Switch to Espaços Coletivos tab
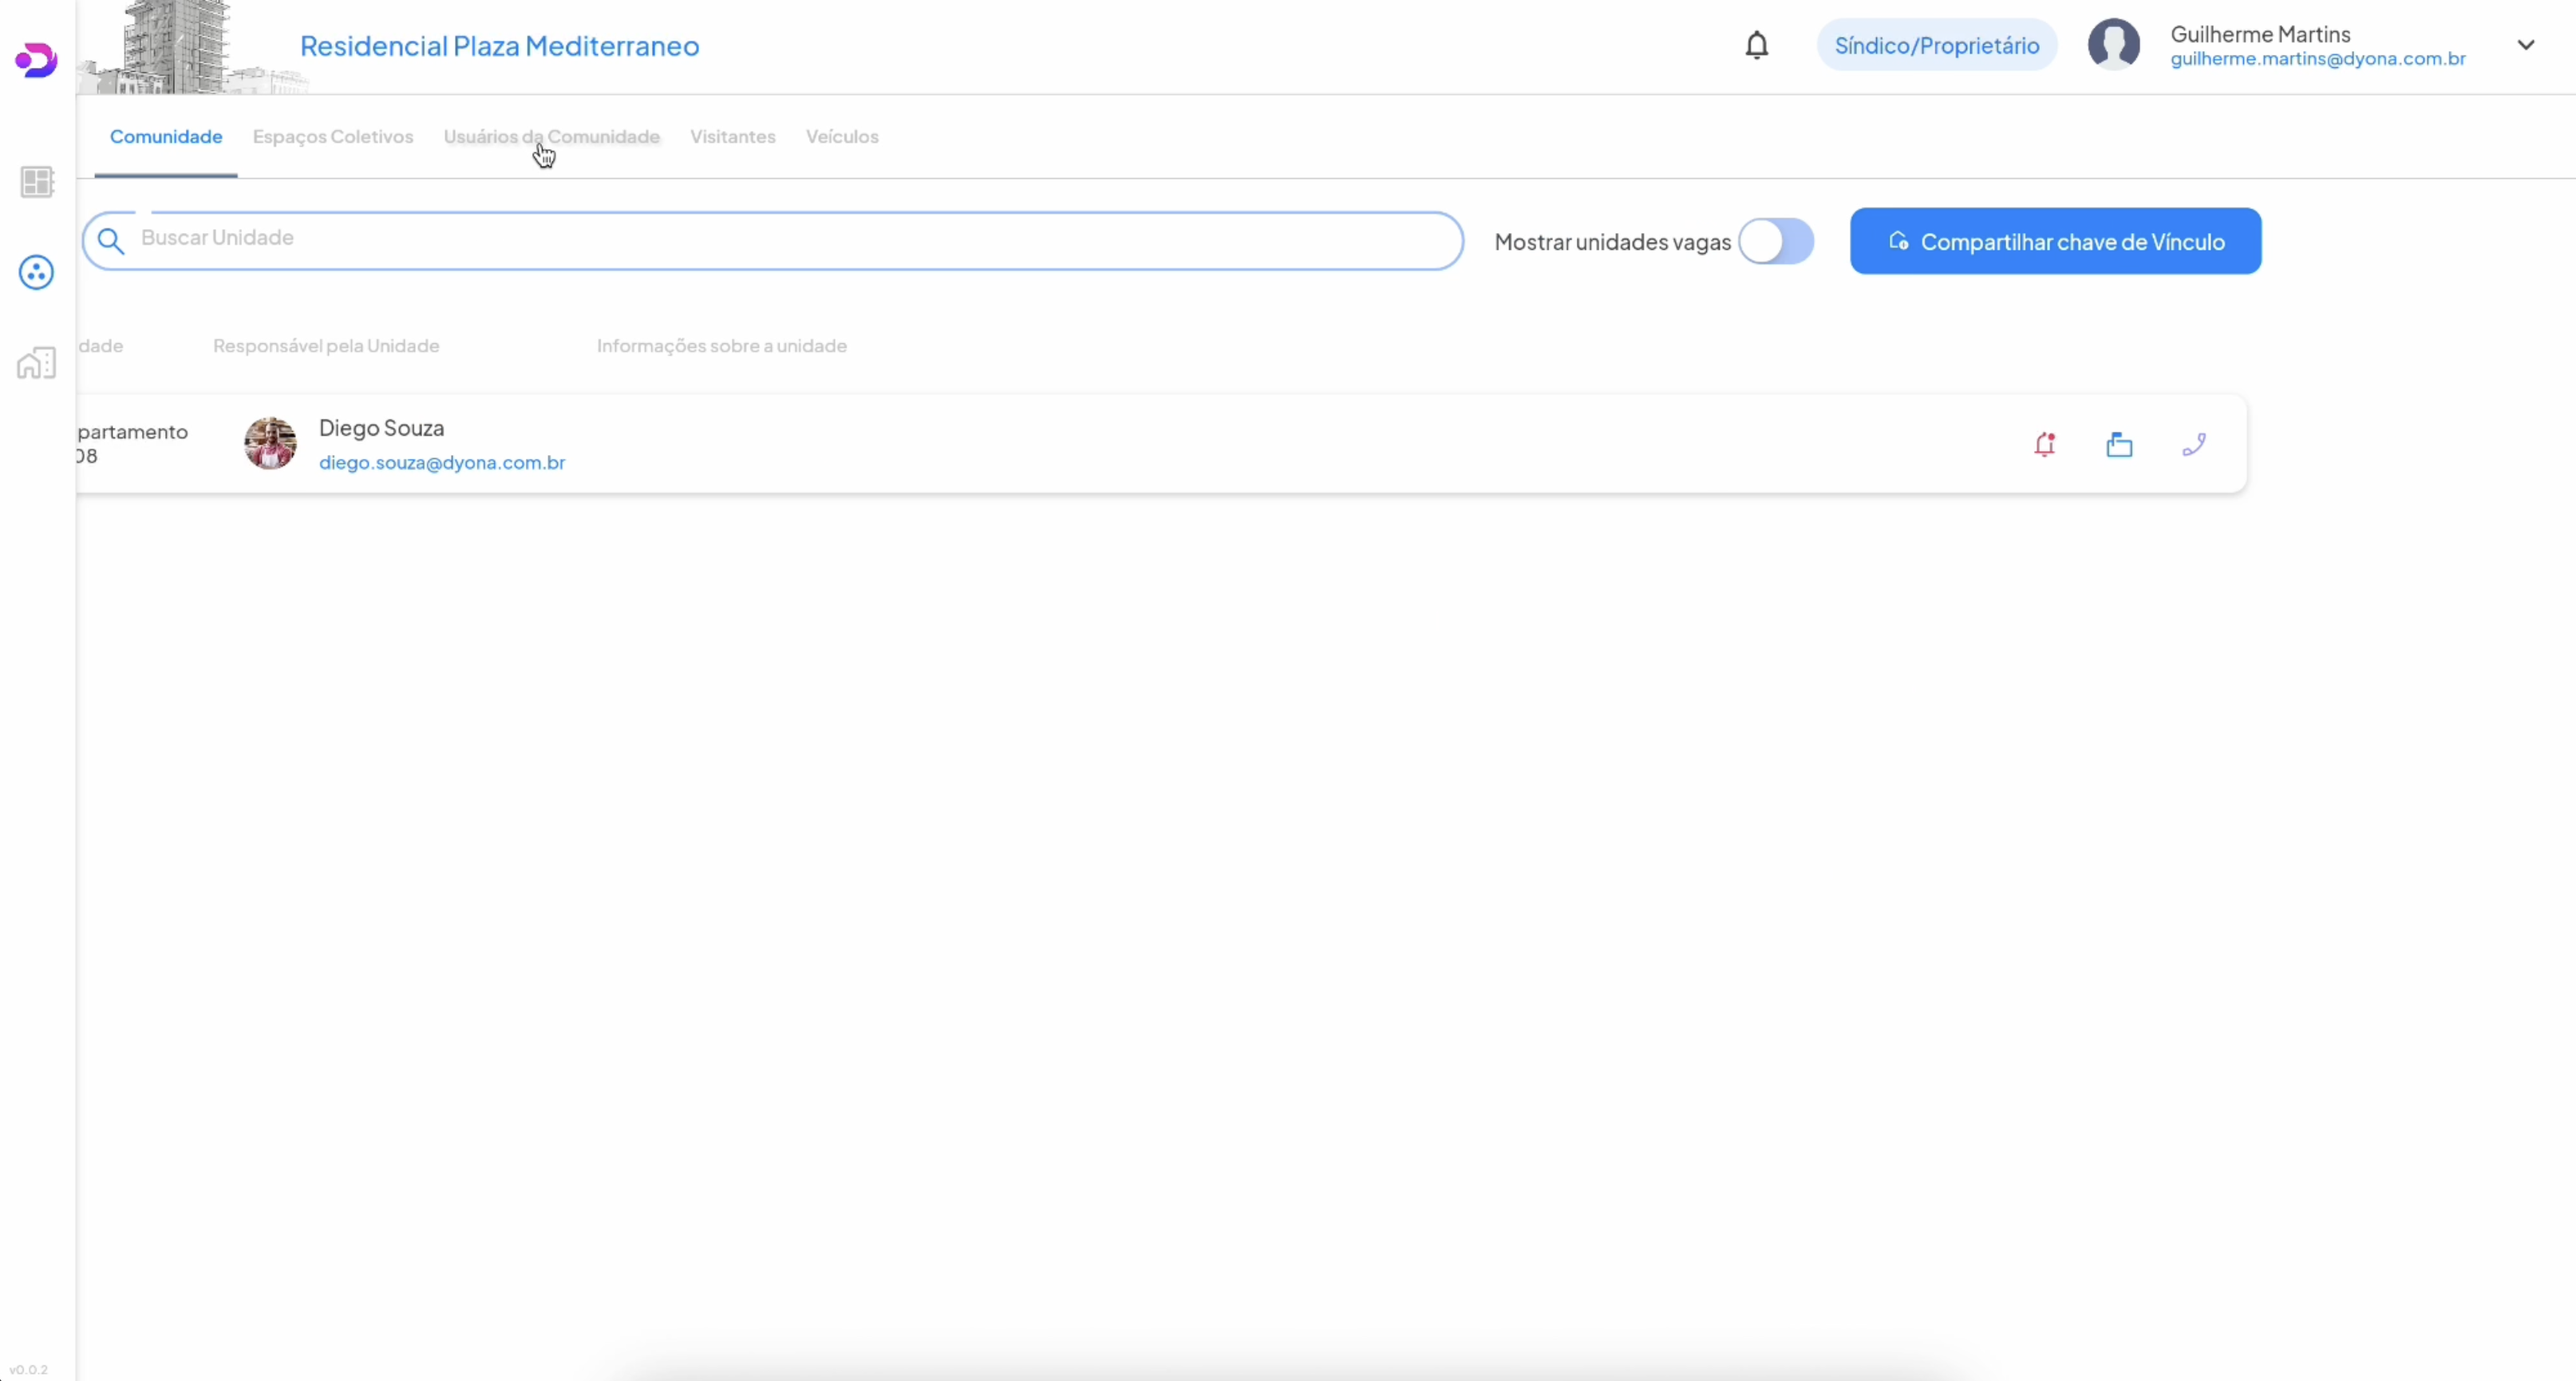Screen dimensions: 2576x1381 click(x=332, y=137)
